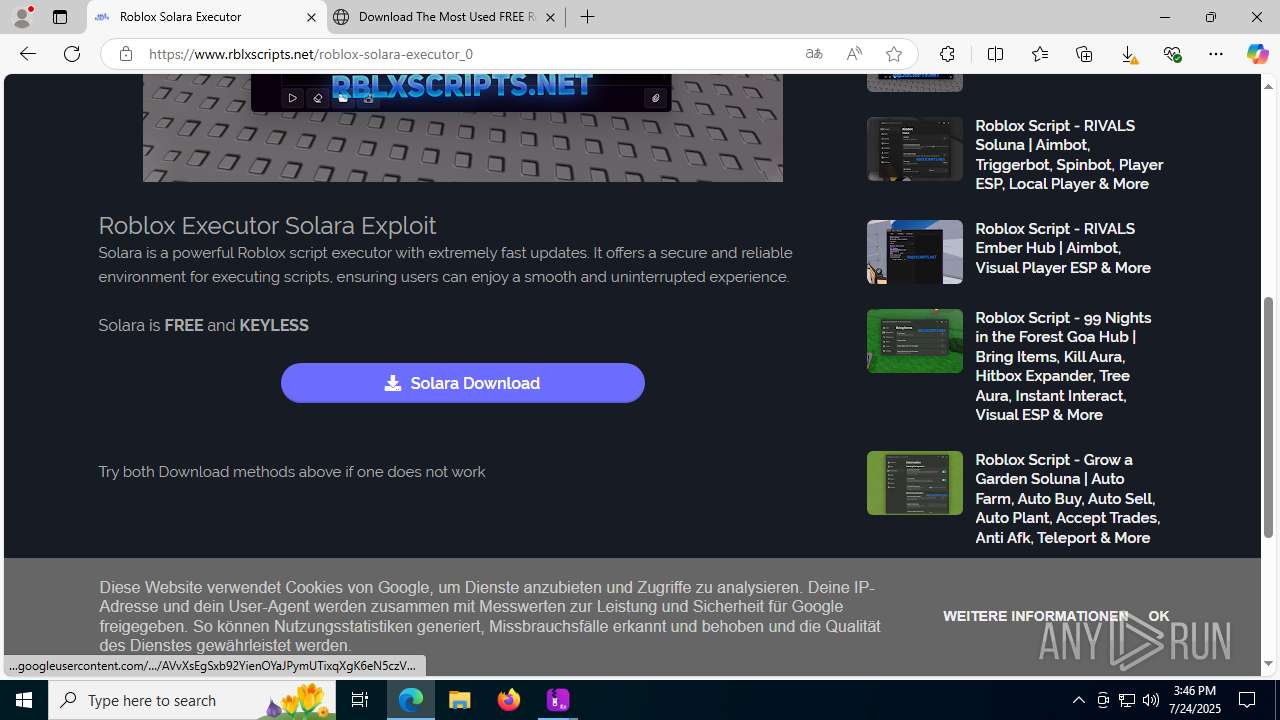
Task: Add this page to favorites star
Action: 894,54
